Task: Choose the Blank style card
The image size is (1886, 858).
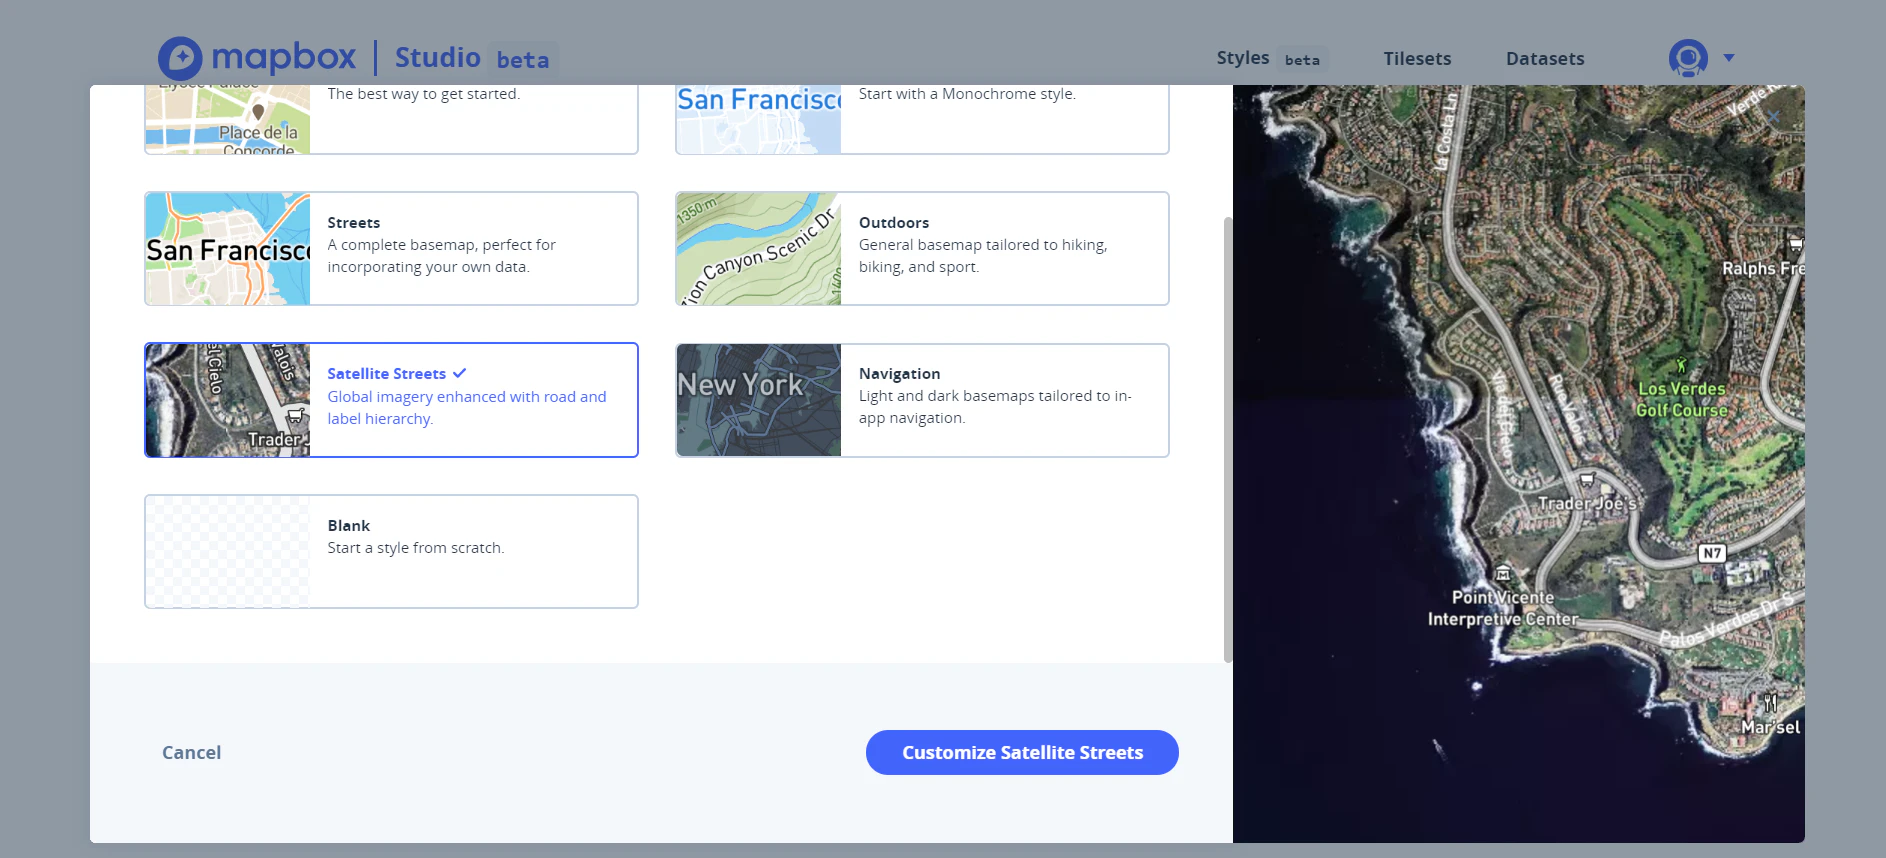Action: [391, 552]
